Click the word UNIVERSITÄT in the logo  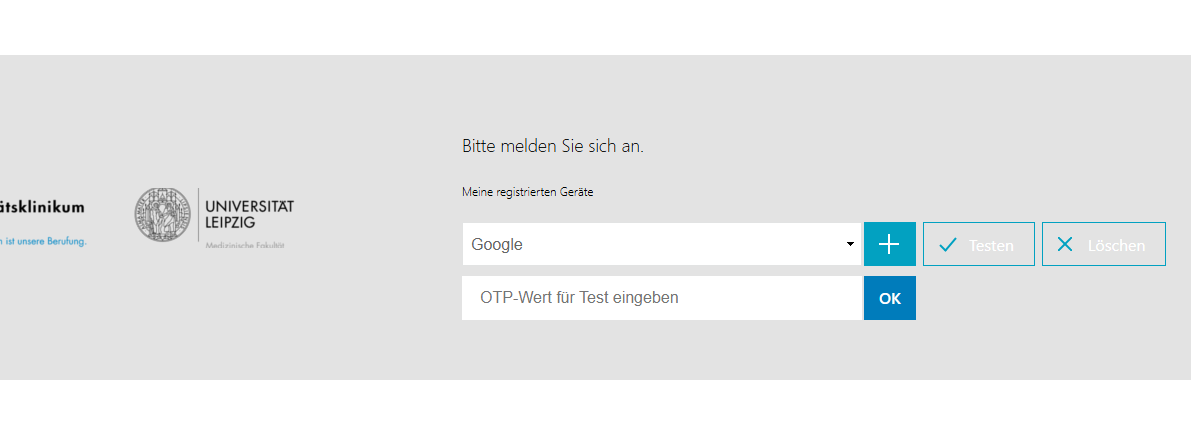[x=249, y=206]
